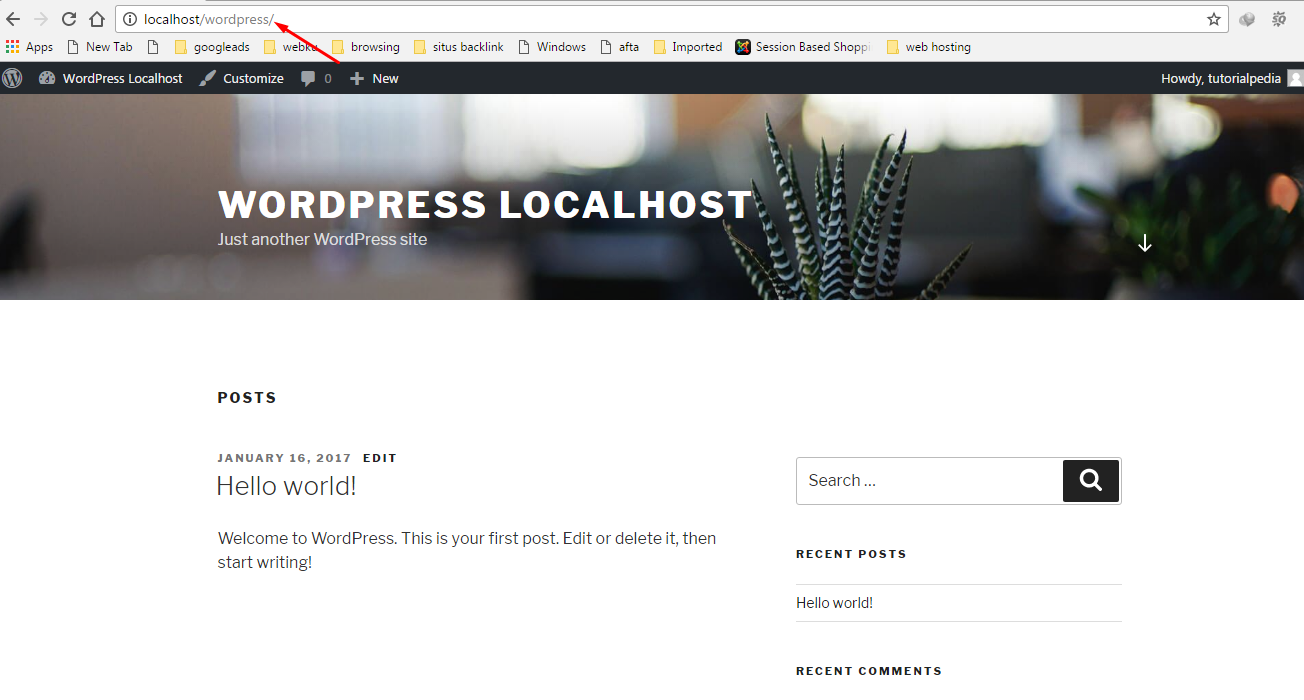Open the Imported bookmark folder
Image resolution: width=1304 pixels, height=700 pixels.
[687, 47]
